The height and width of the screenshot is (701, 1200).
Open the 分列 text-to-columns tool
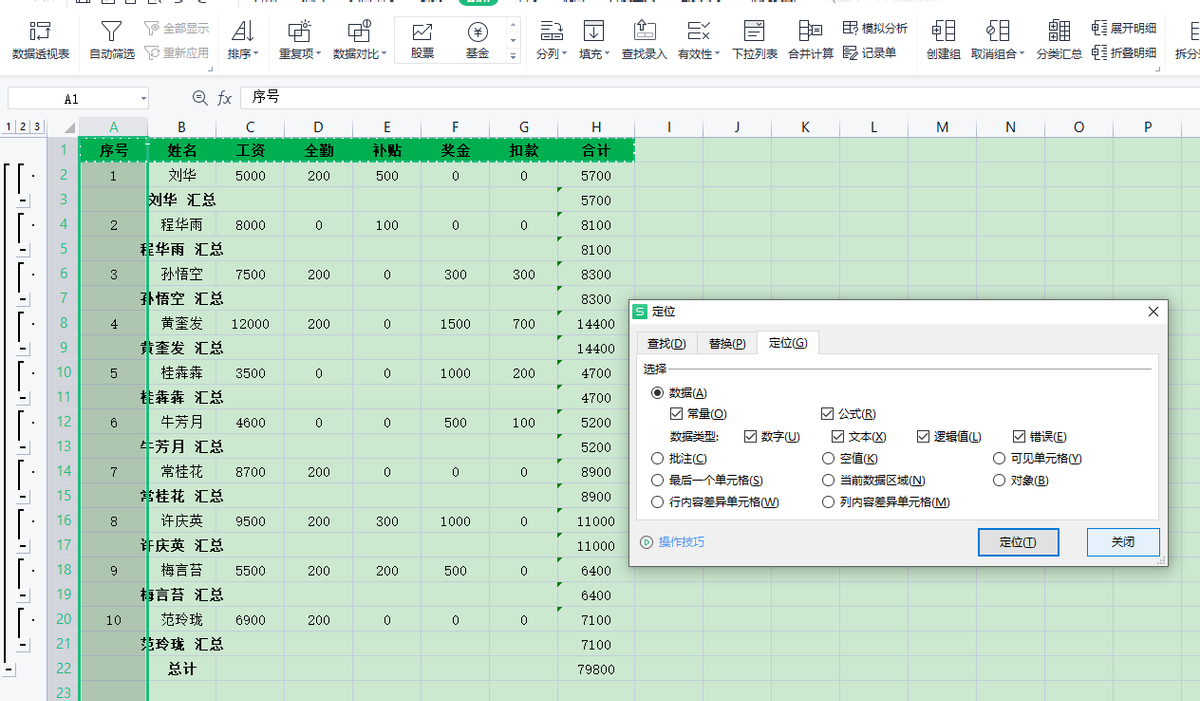[551, 41]
